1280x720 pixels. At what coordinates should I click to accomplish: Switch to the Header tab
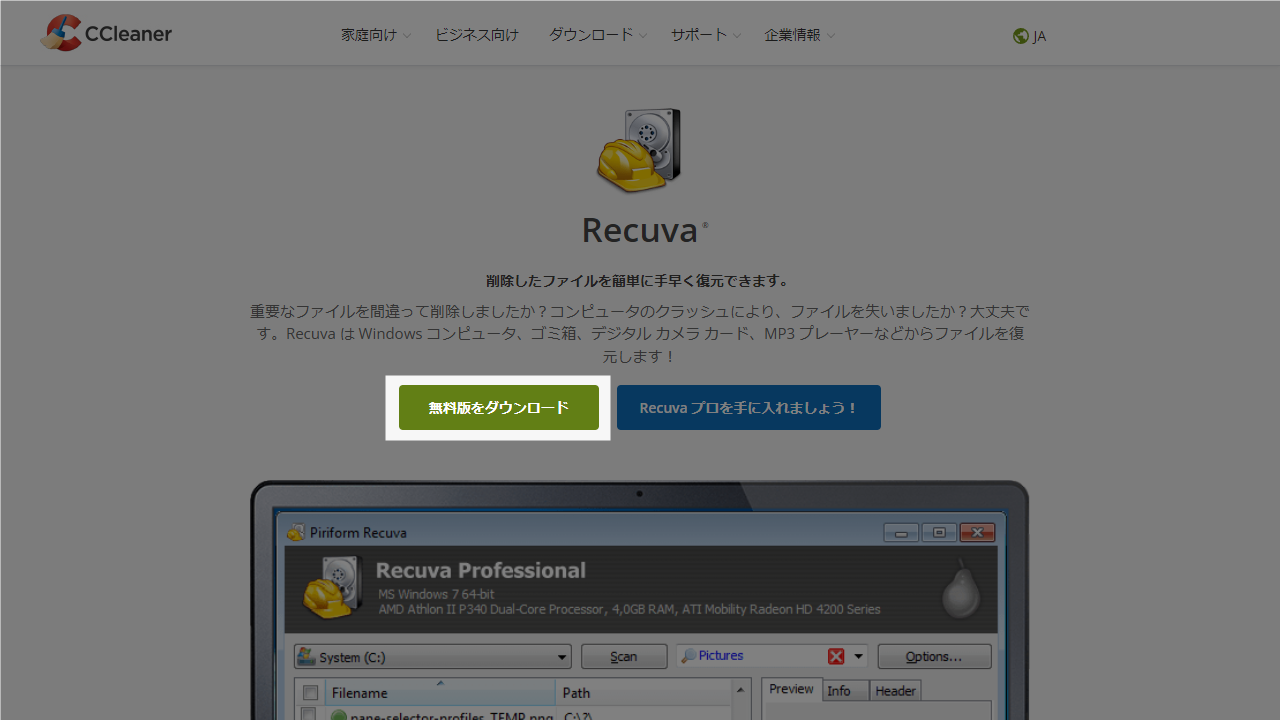click(x=895, y=691)
